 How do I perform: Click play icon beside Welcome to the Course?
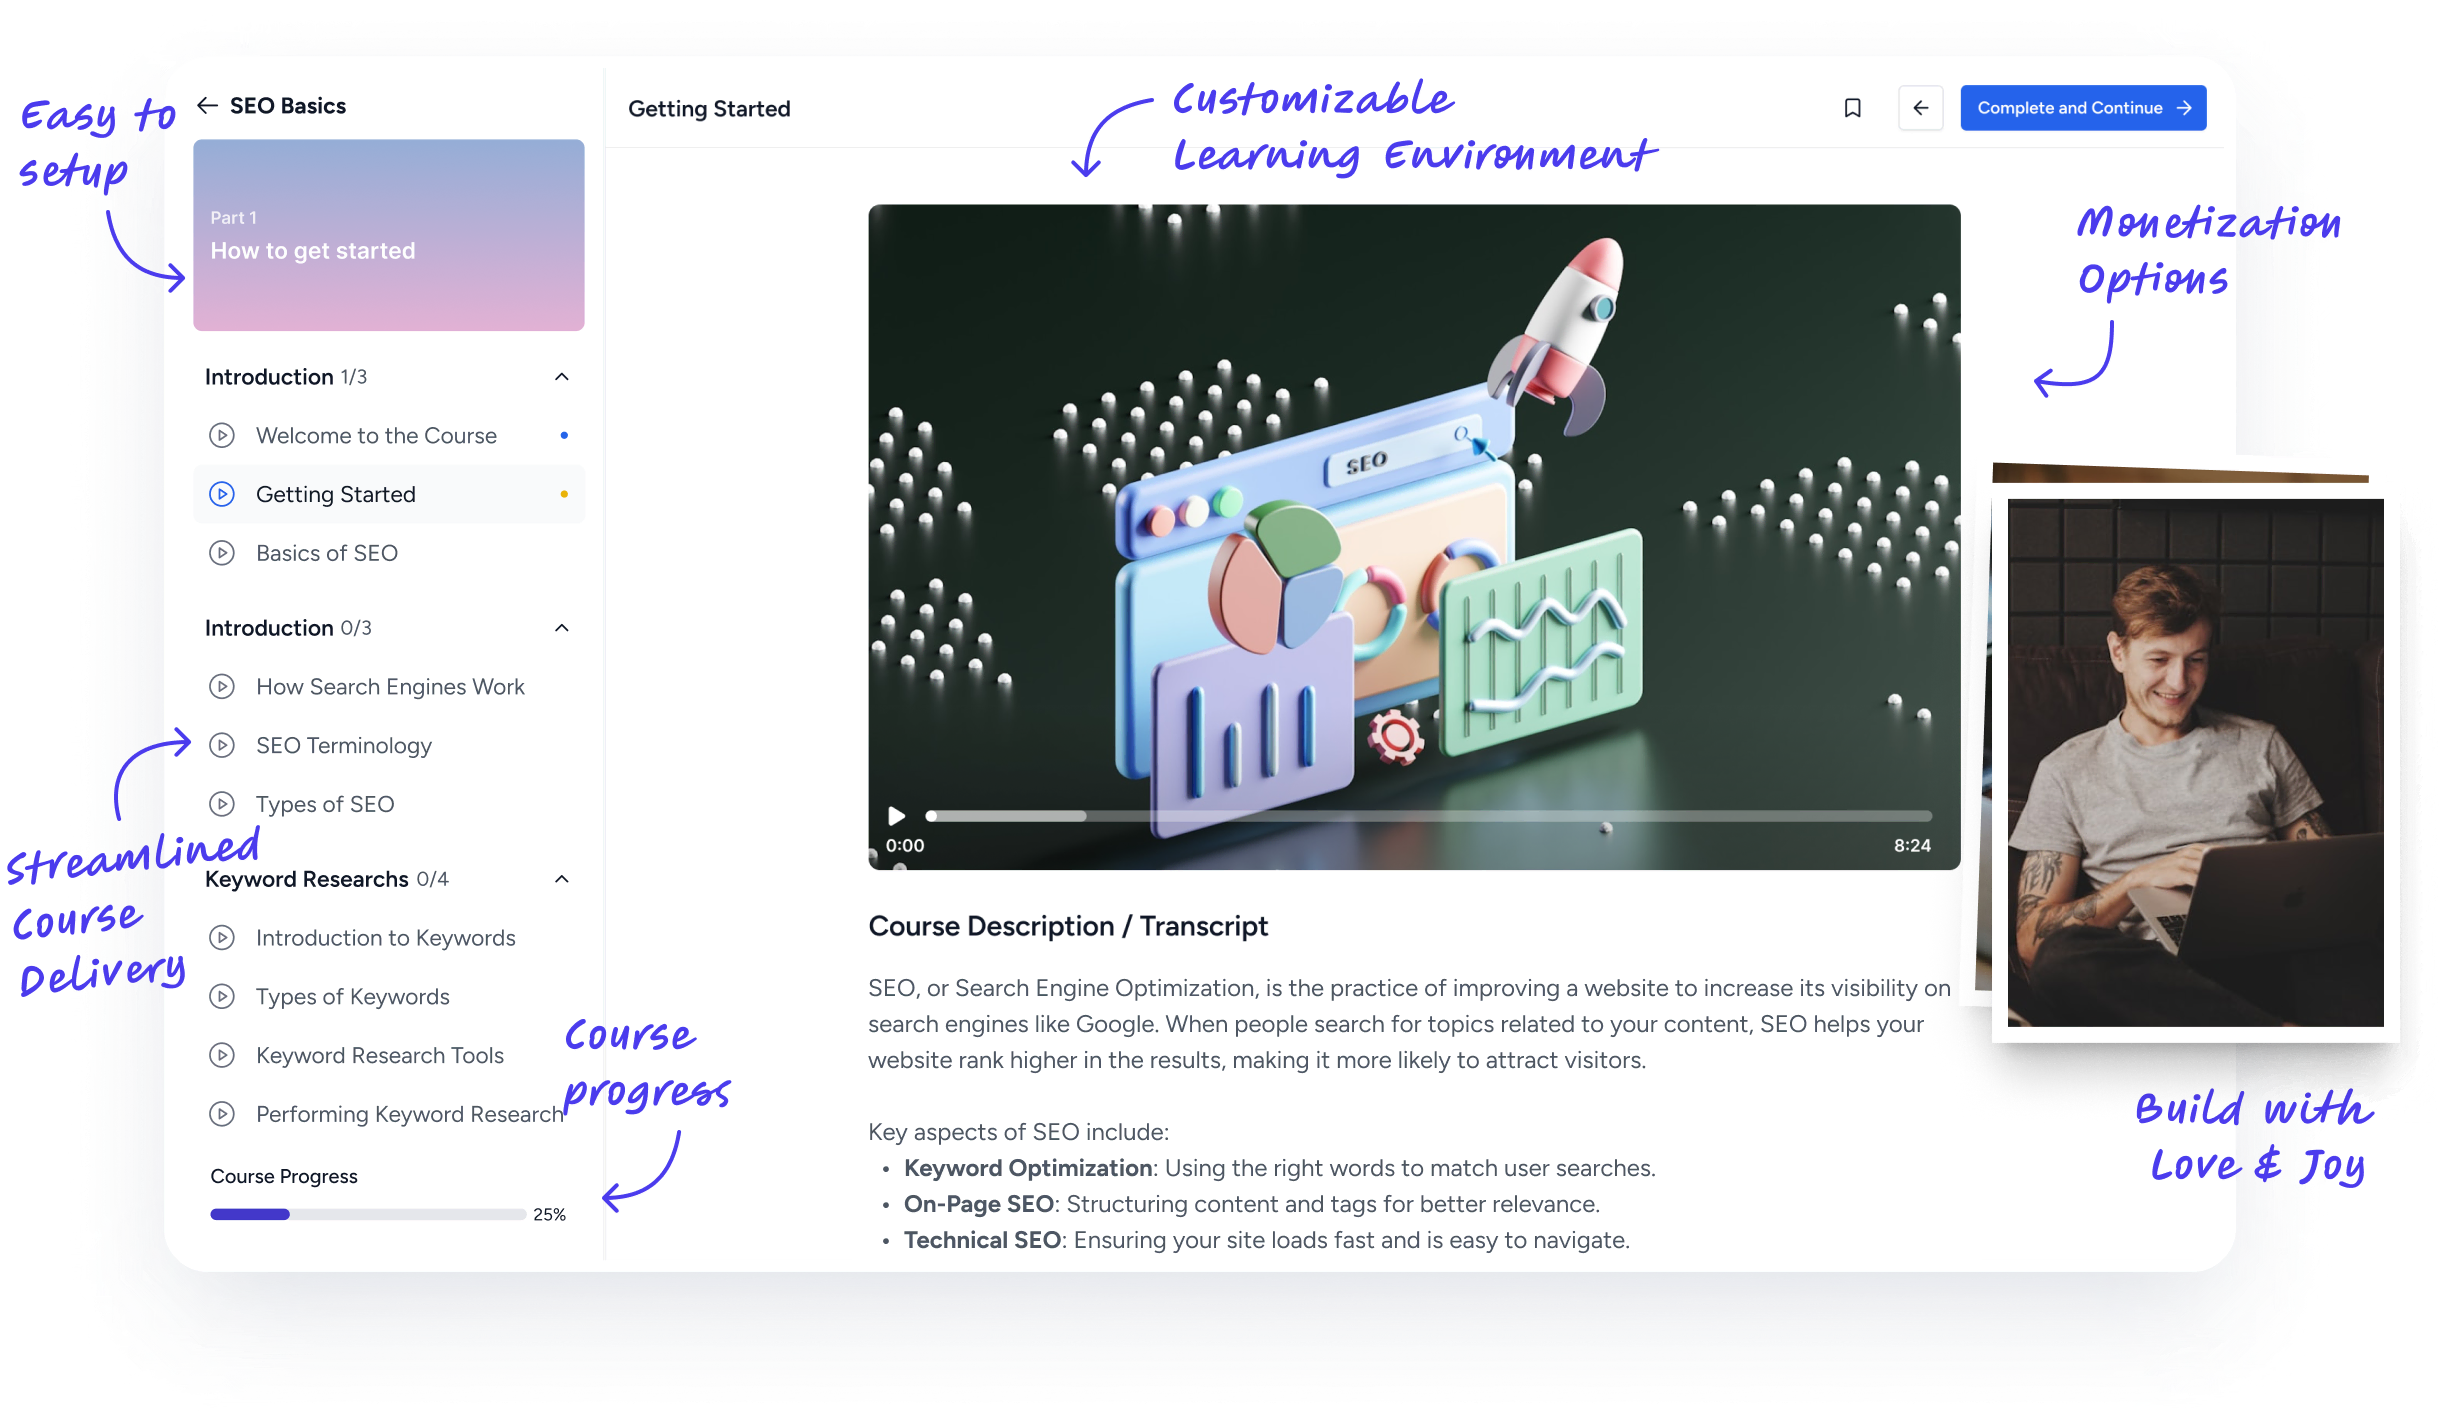click(x=222, y=435)
